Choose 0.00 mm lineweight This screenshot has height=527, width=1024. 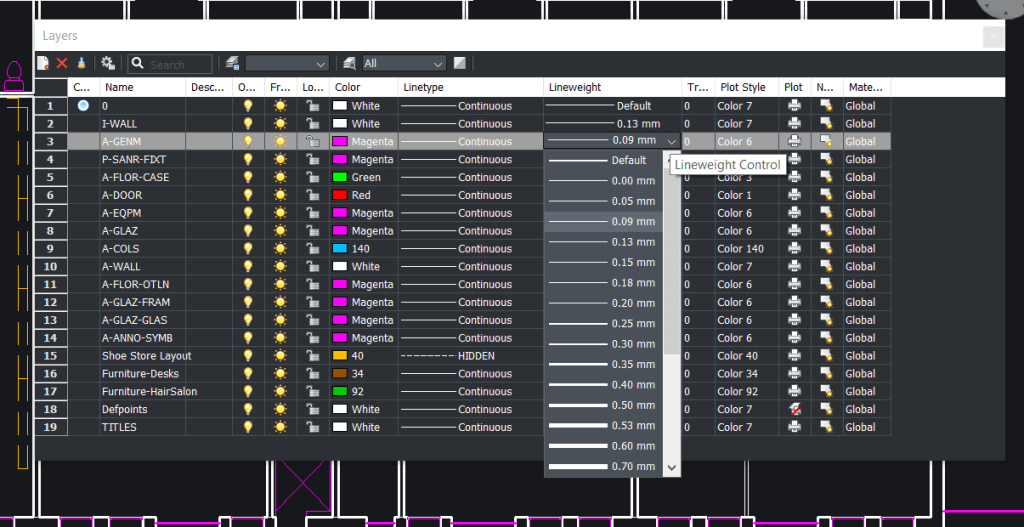pos(604,181)
